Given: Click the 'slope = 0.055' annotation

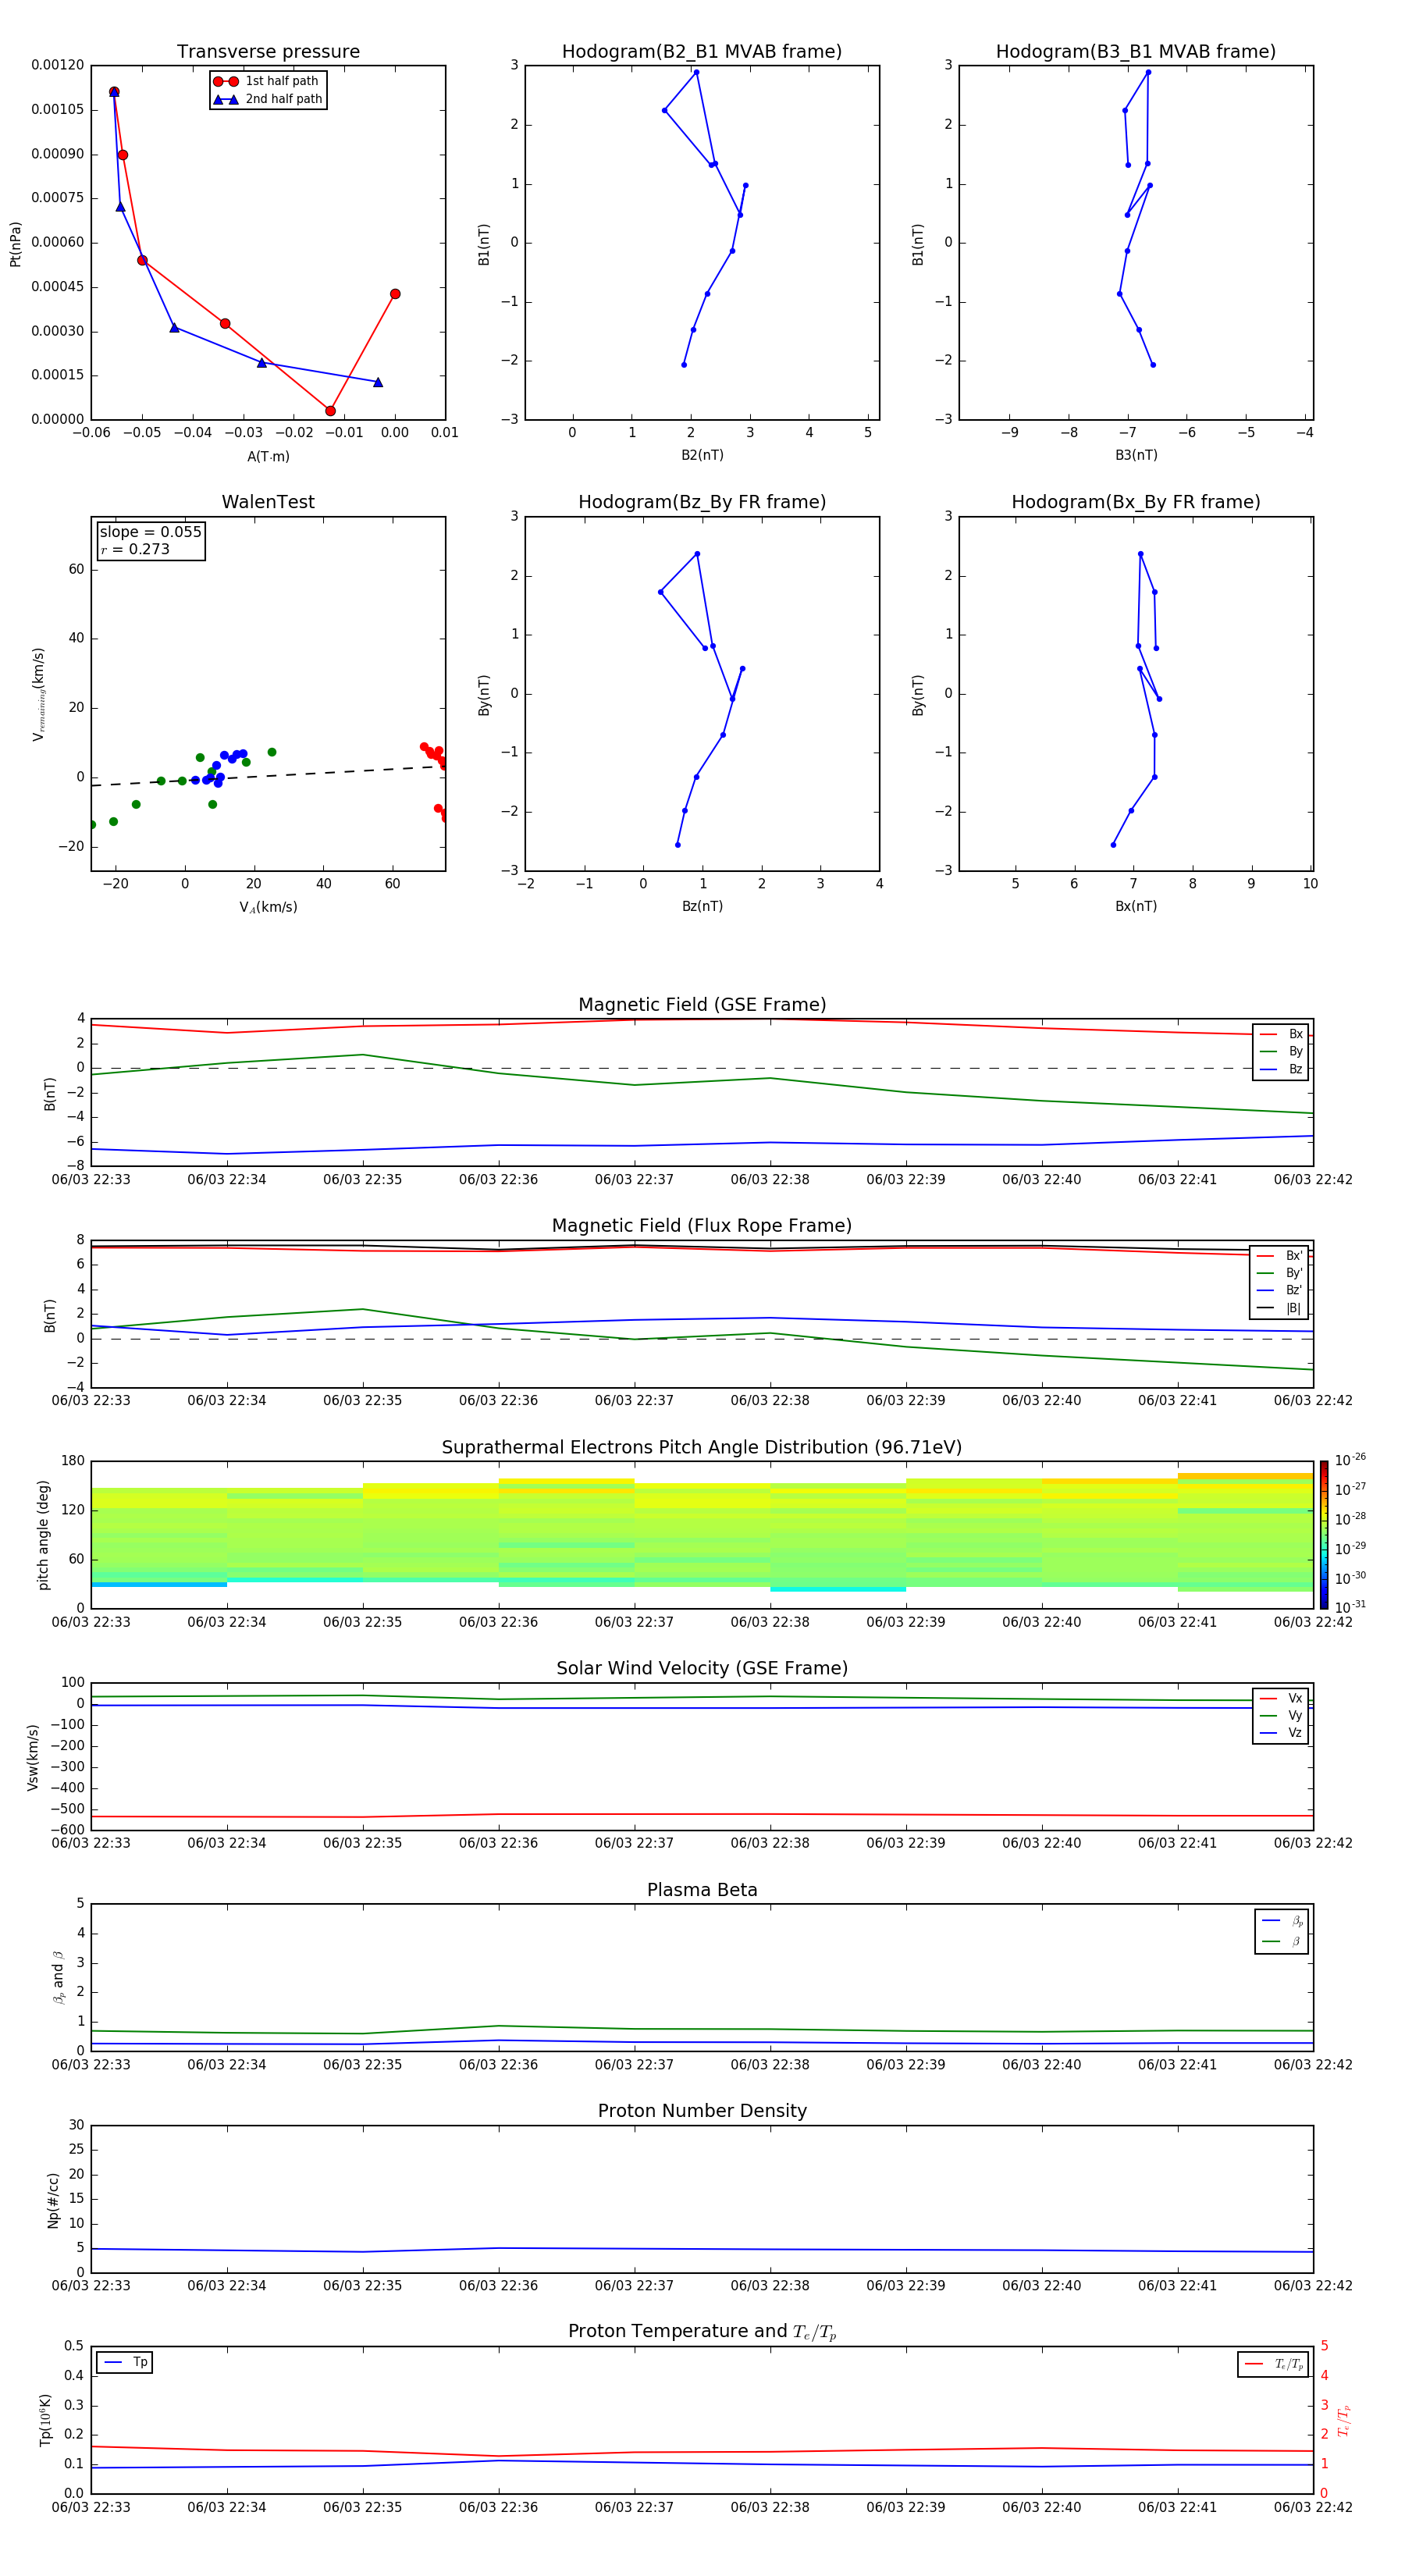Looking at the screenshot, I should [150, 532].
